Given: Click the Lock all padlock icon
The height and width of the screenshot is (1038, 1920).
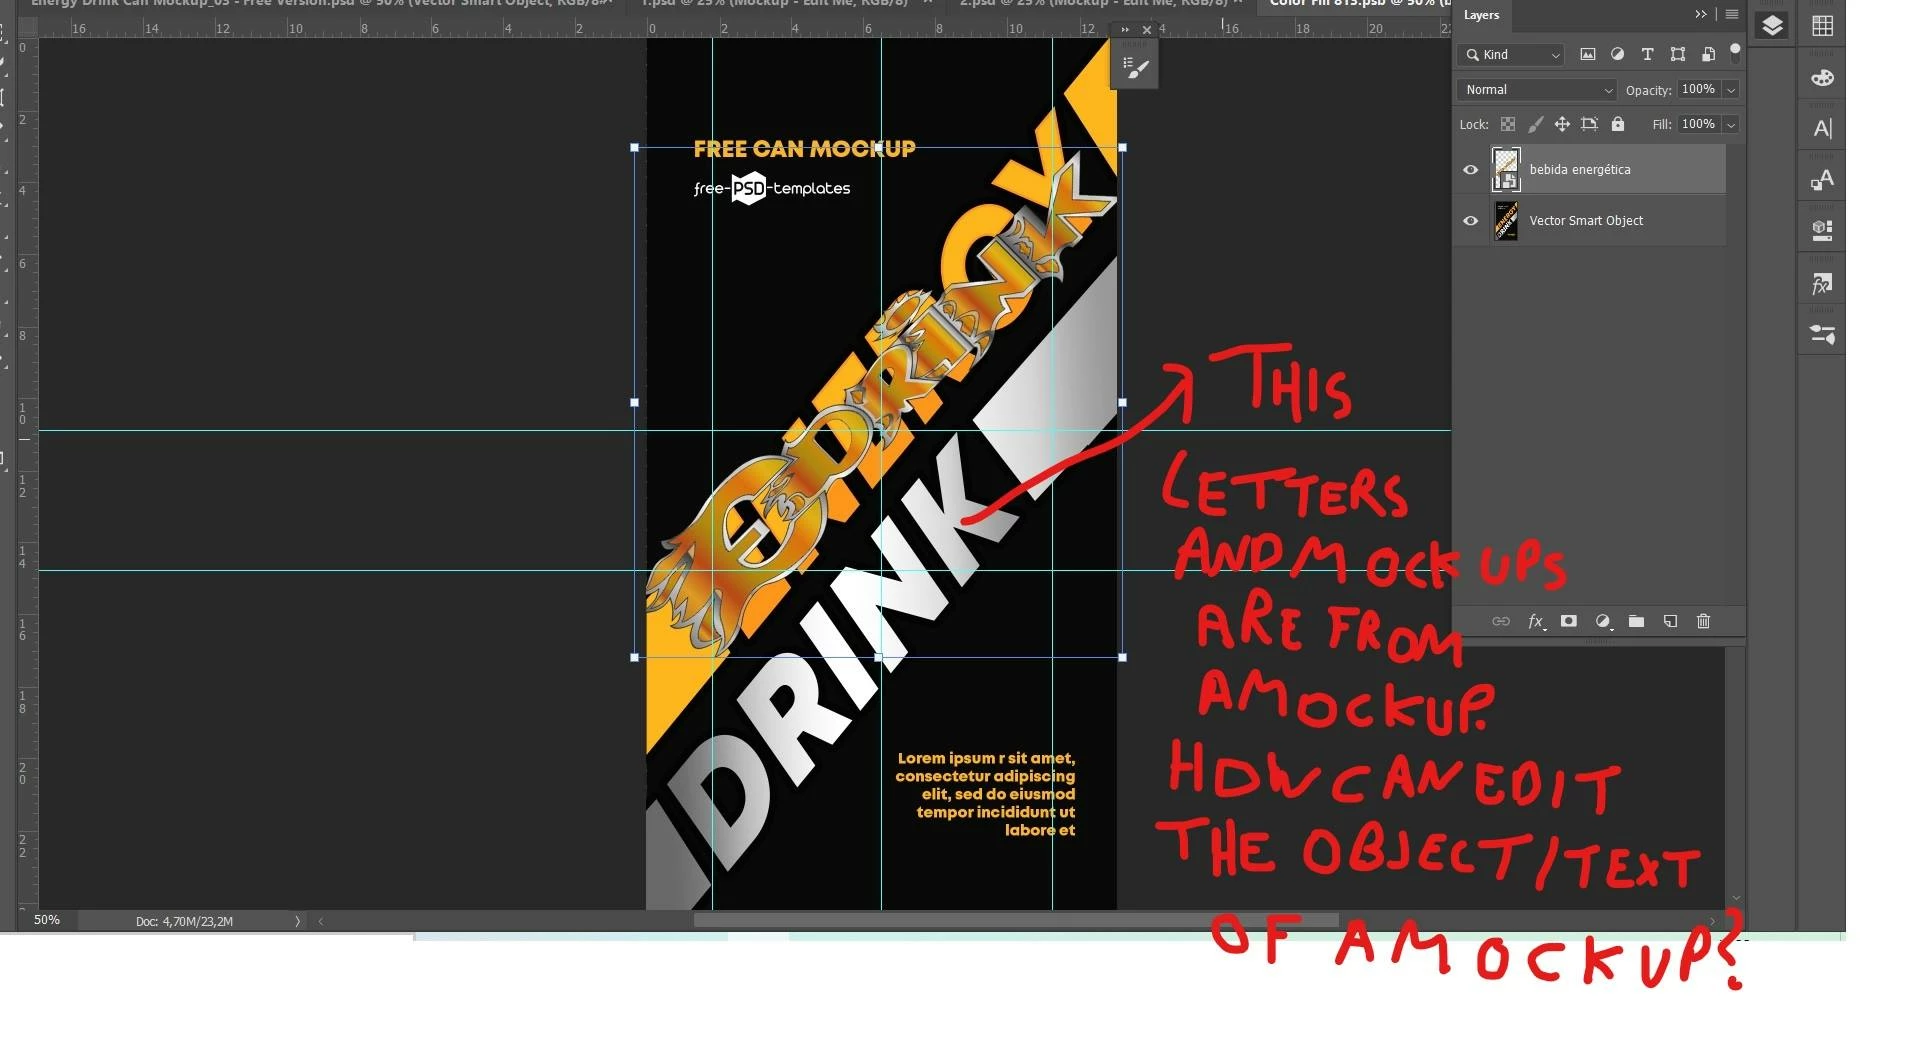Looking at the screenshot, I should (1618, 124).
